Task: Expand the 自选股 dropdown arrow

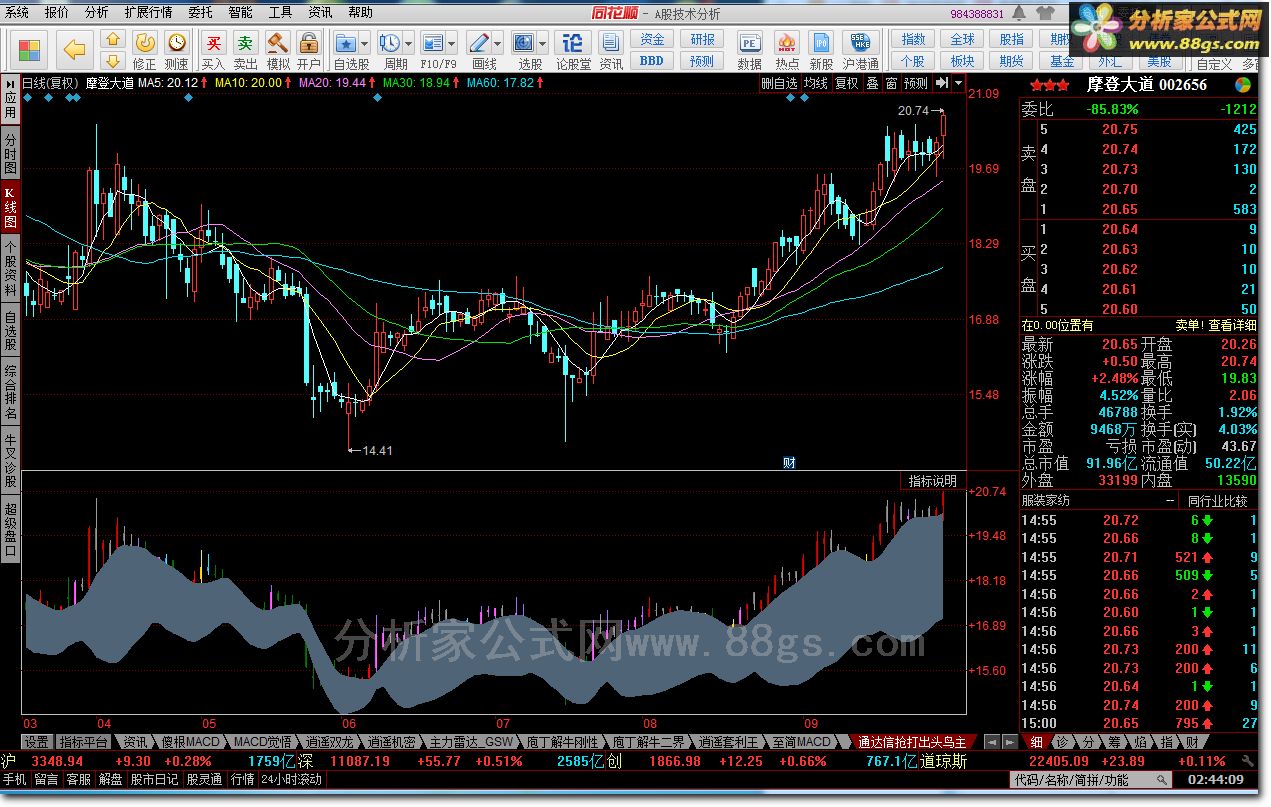Action: click(x=365, y=43)
